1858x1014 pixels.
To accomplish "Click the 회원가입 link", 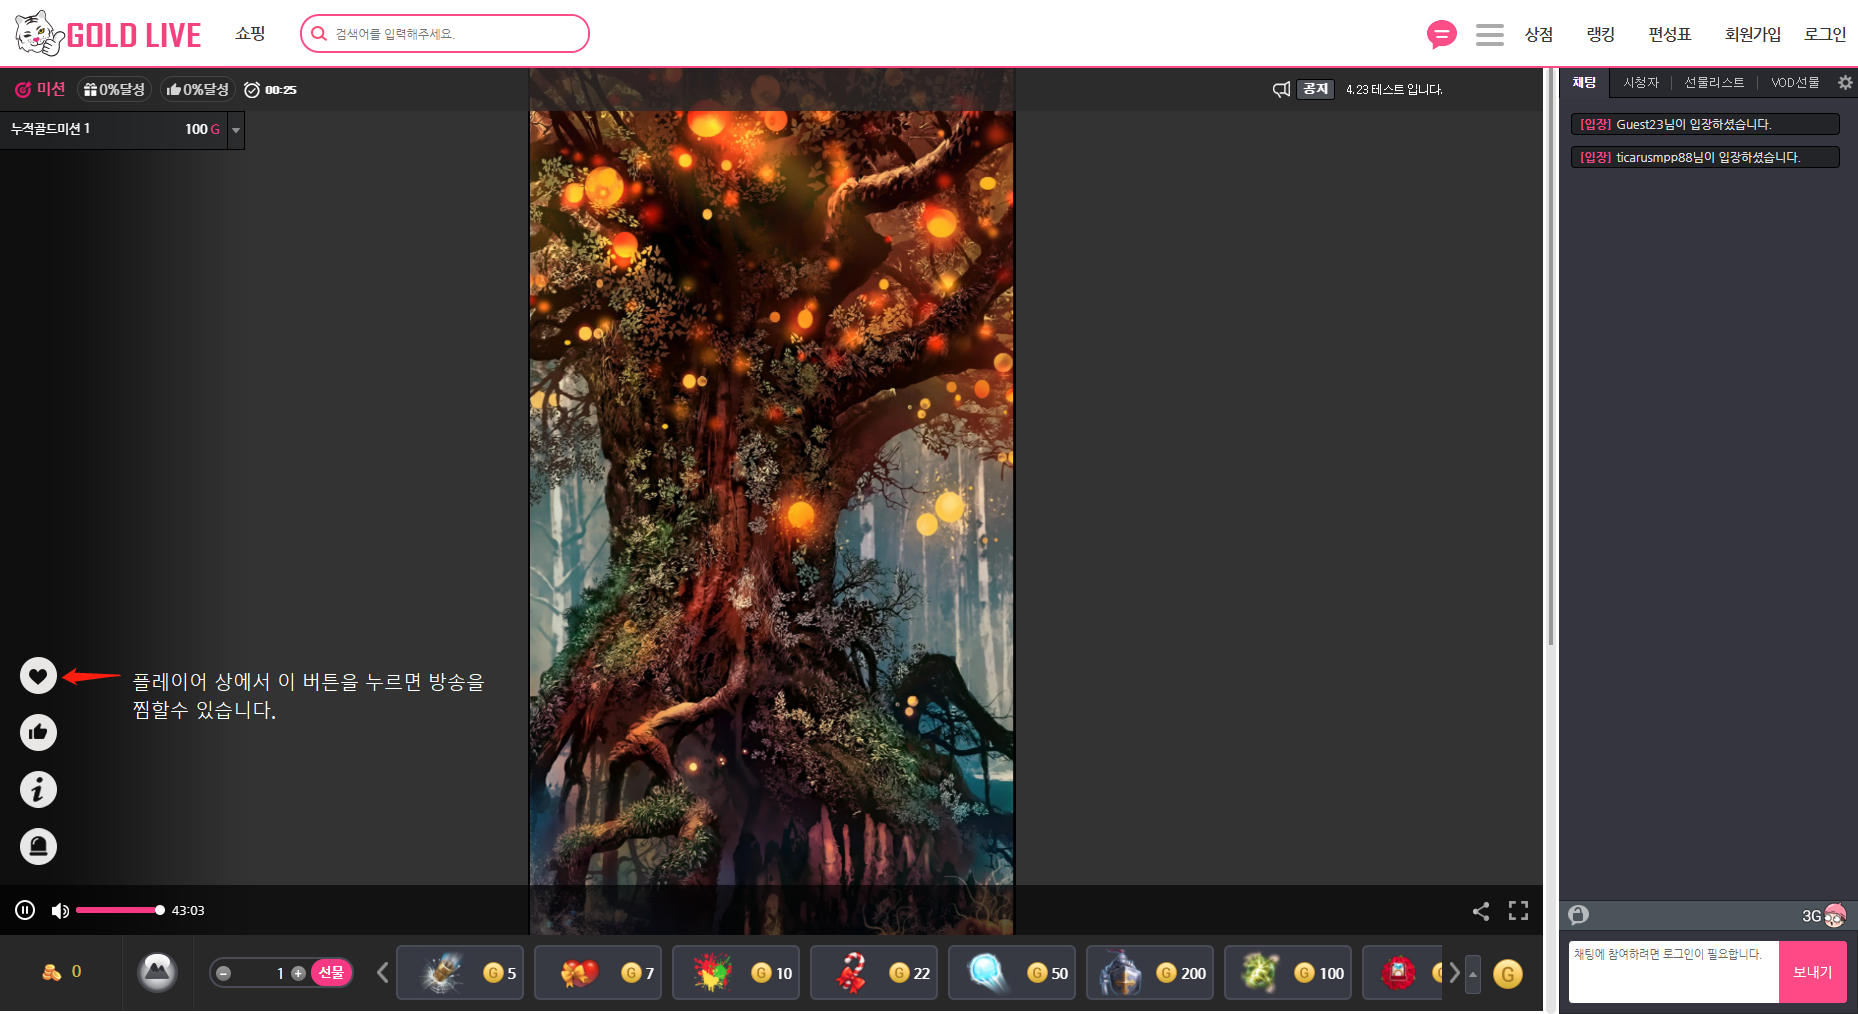I will click(x=1753, y=35).
